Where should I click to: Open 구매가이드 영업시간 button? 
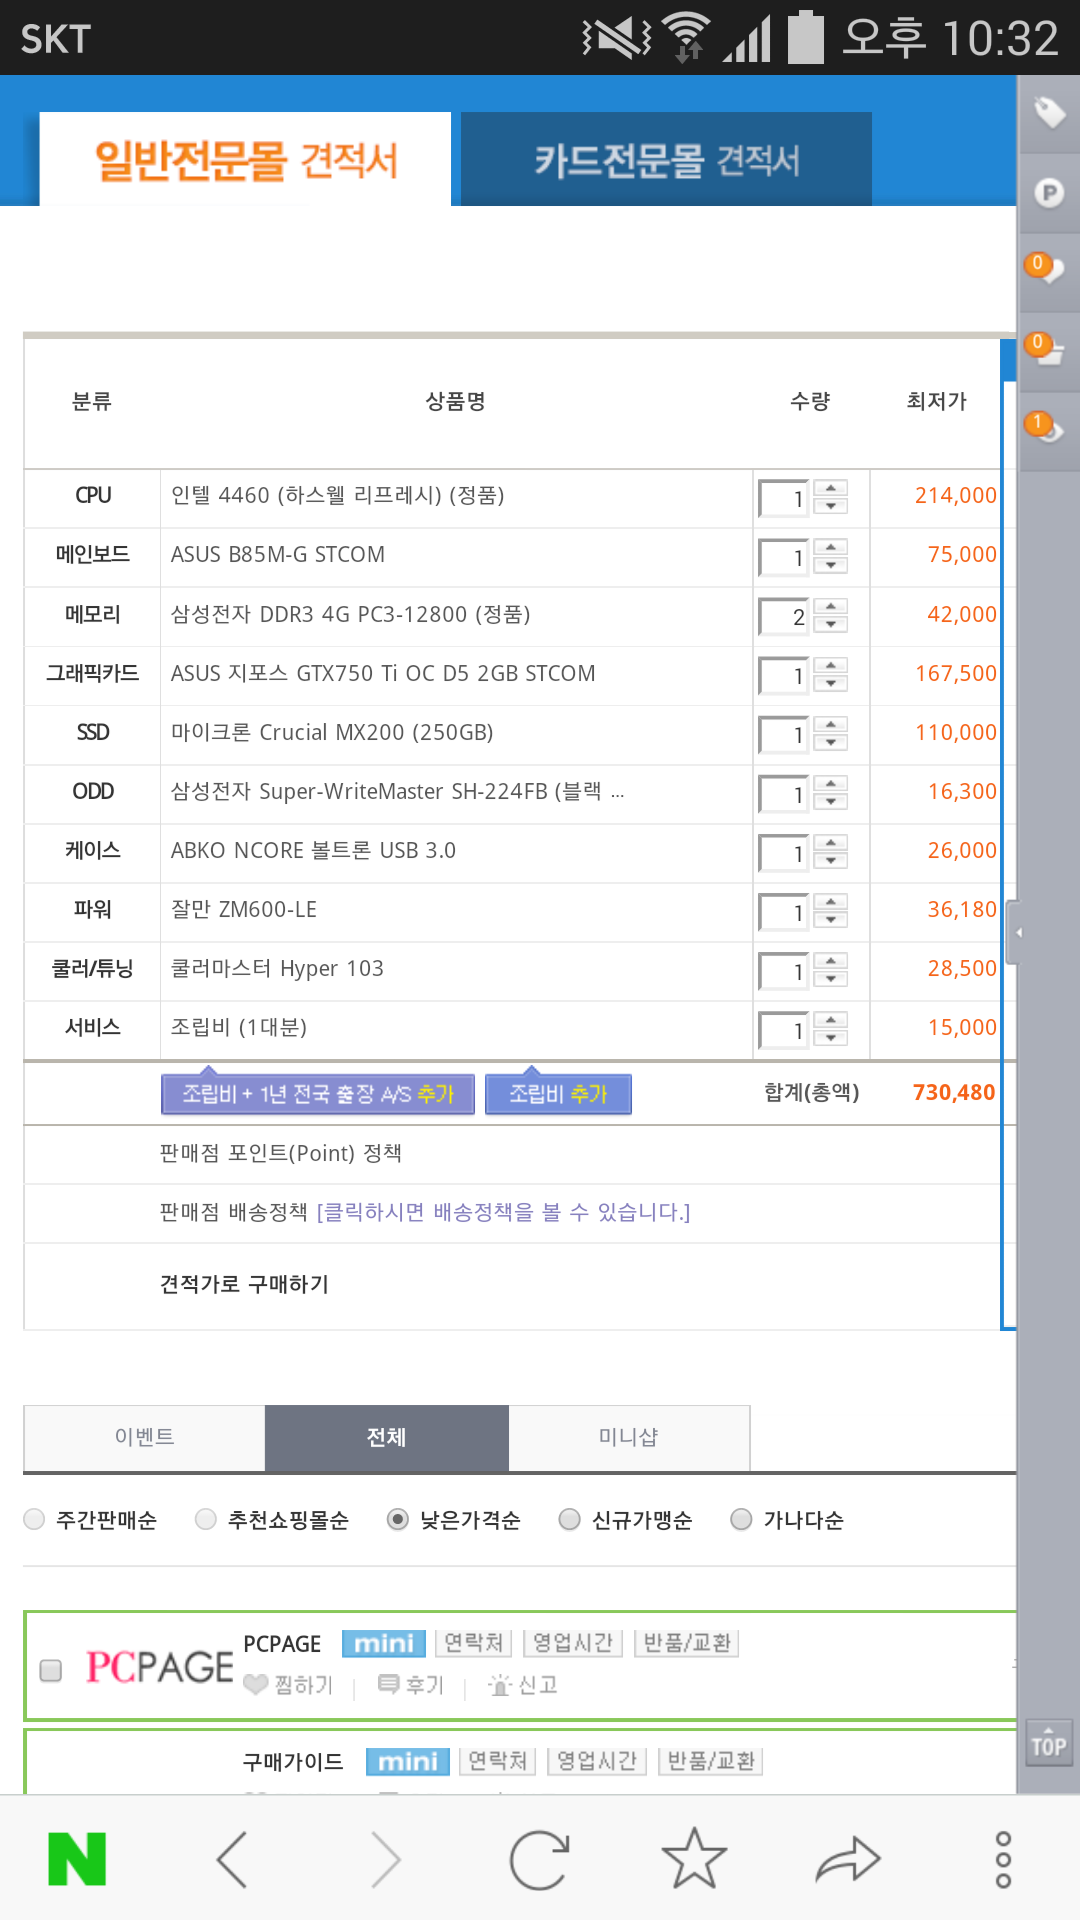[x=597, y=1761]
